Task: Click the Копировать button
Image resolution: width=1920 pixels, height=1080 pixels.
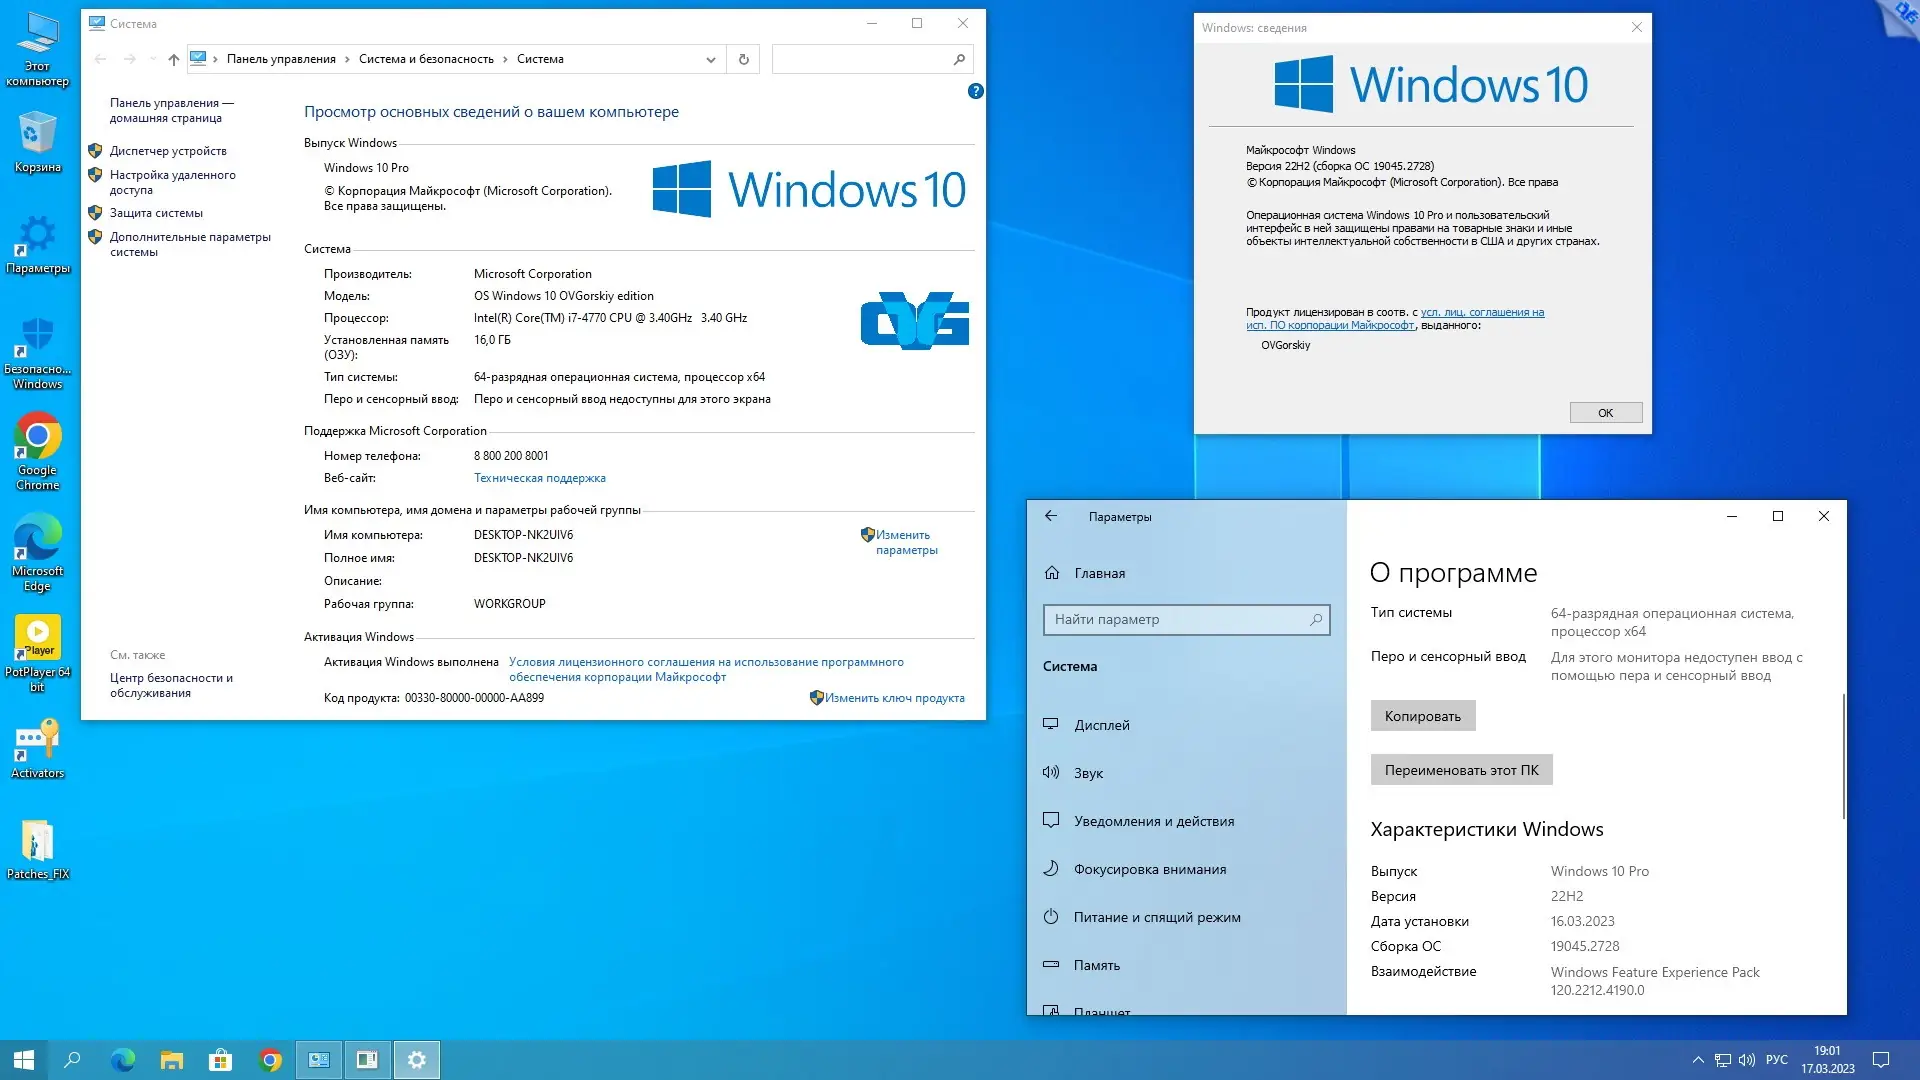Action: coord(1422,716)
